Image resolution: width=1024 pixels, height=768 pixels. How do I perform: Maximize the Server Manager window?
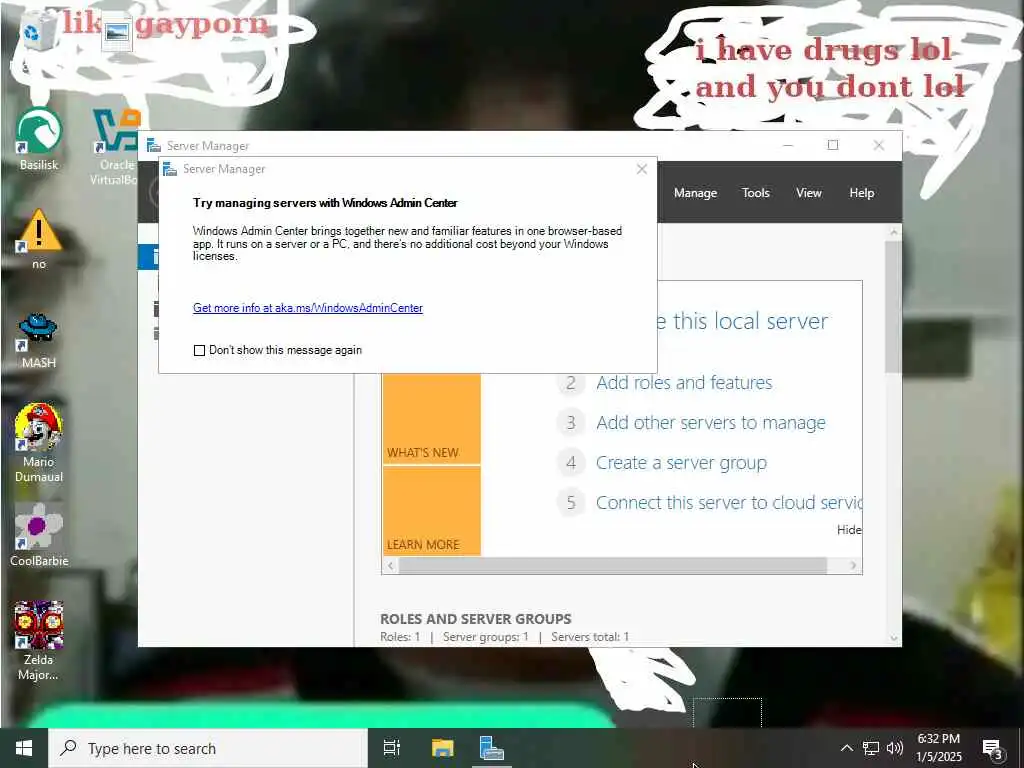point(833,145)
